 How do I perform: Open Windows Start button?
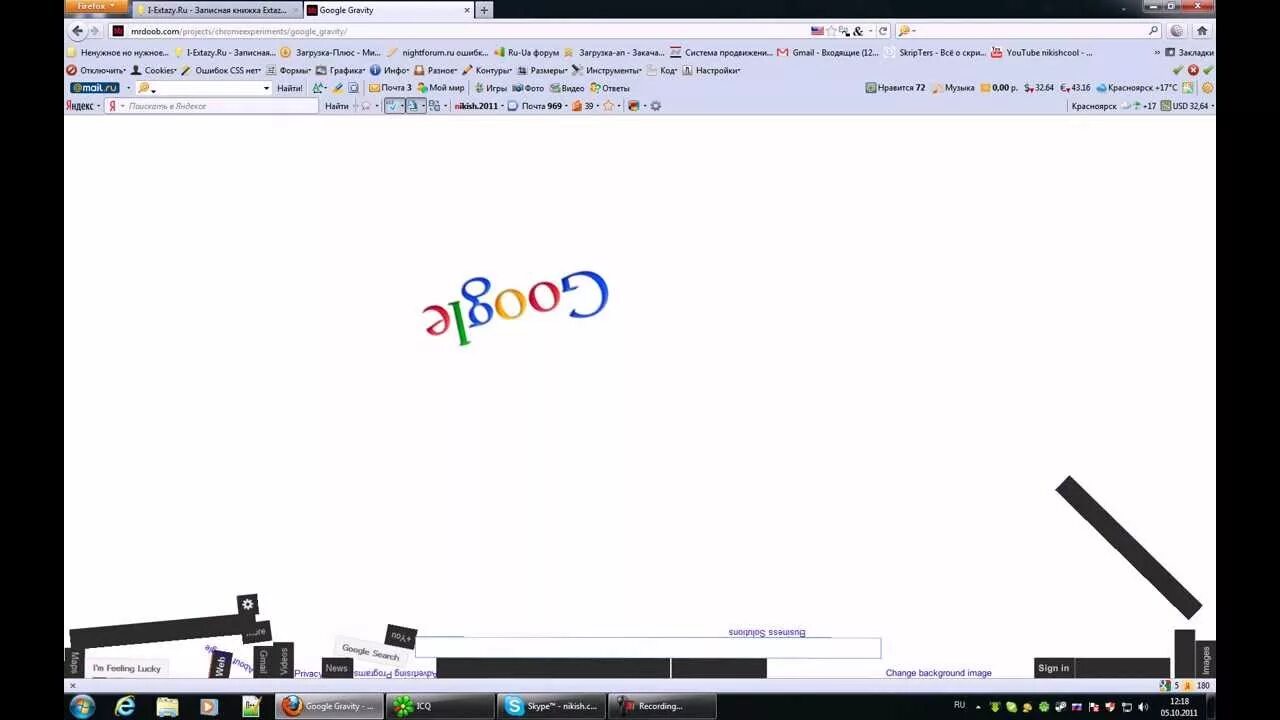(x=83, y=706)
